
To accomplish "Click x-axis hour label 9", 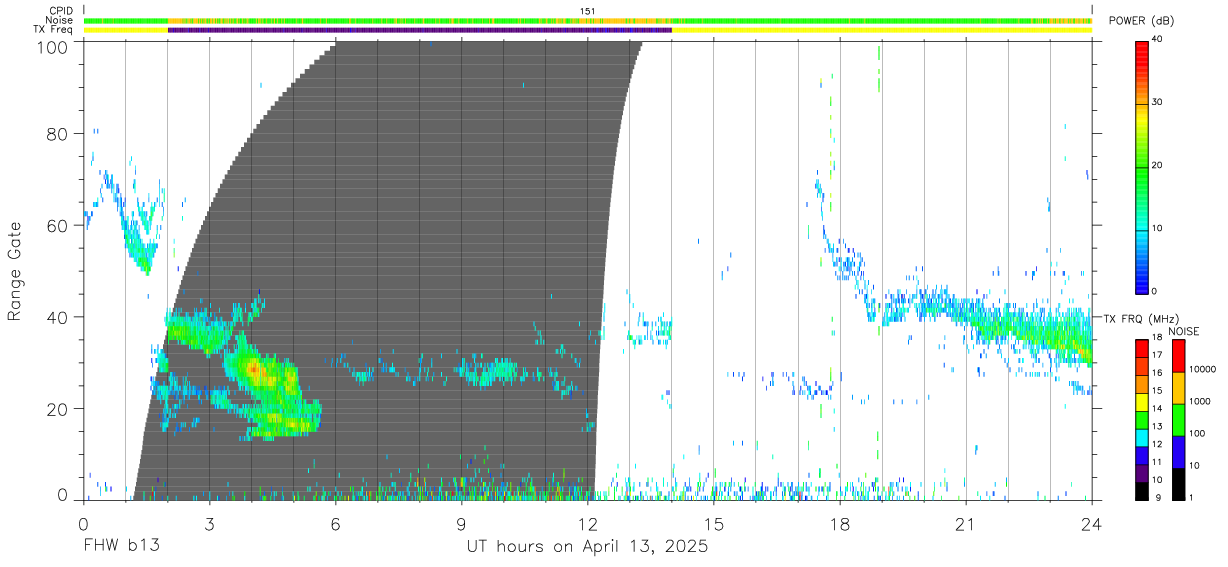I will (x=461, y=524).
